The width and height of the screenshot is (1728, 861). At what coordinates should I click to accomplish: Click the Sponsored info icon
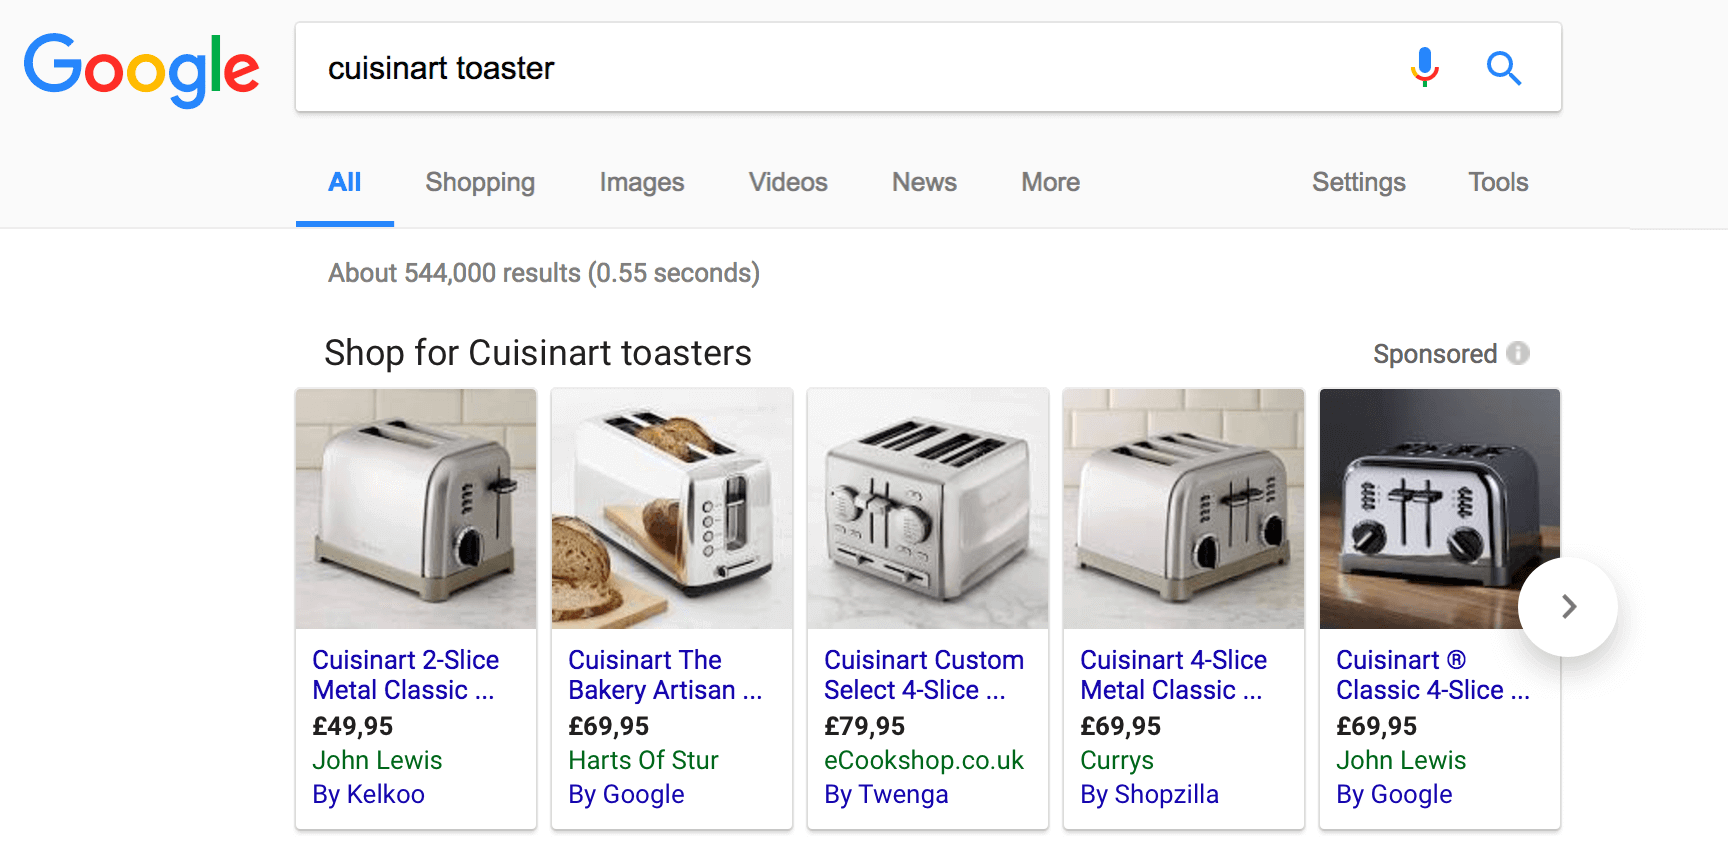1518,353
